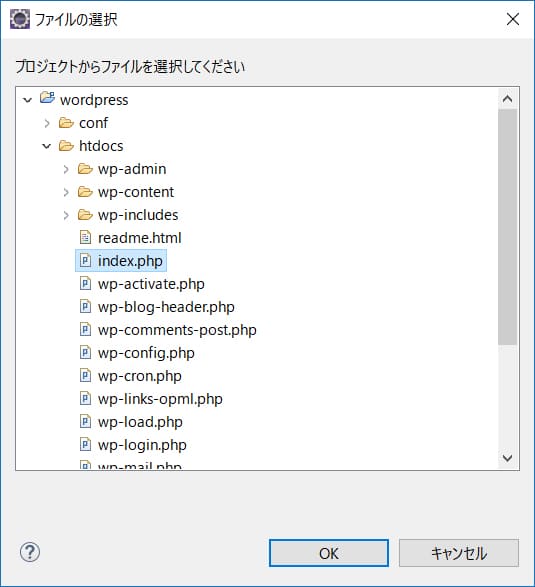Expand the conf folder
Screen dimensions: 535x587
point(47,123)
